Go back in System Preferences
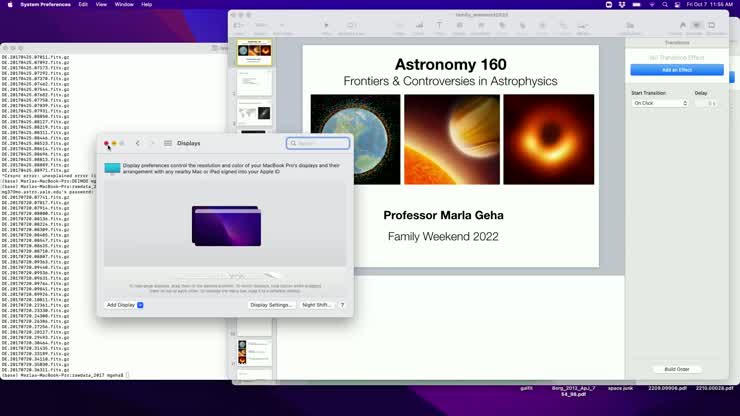Screen dimensions: 740x416 click(x=138, y=143)
